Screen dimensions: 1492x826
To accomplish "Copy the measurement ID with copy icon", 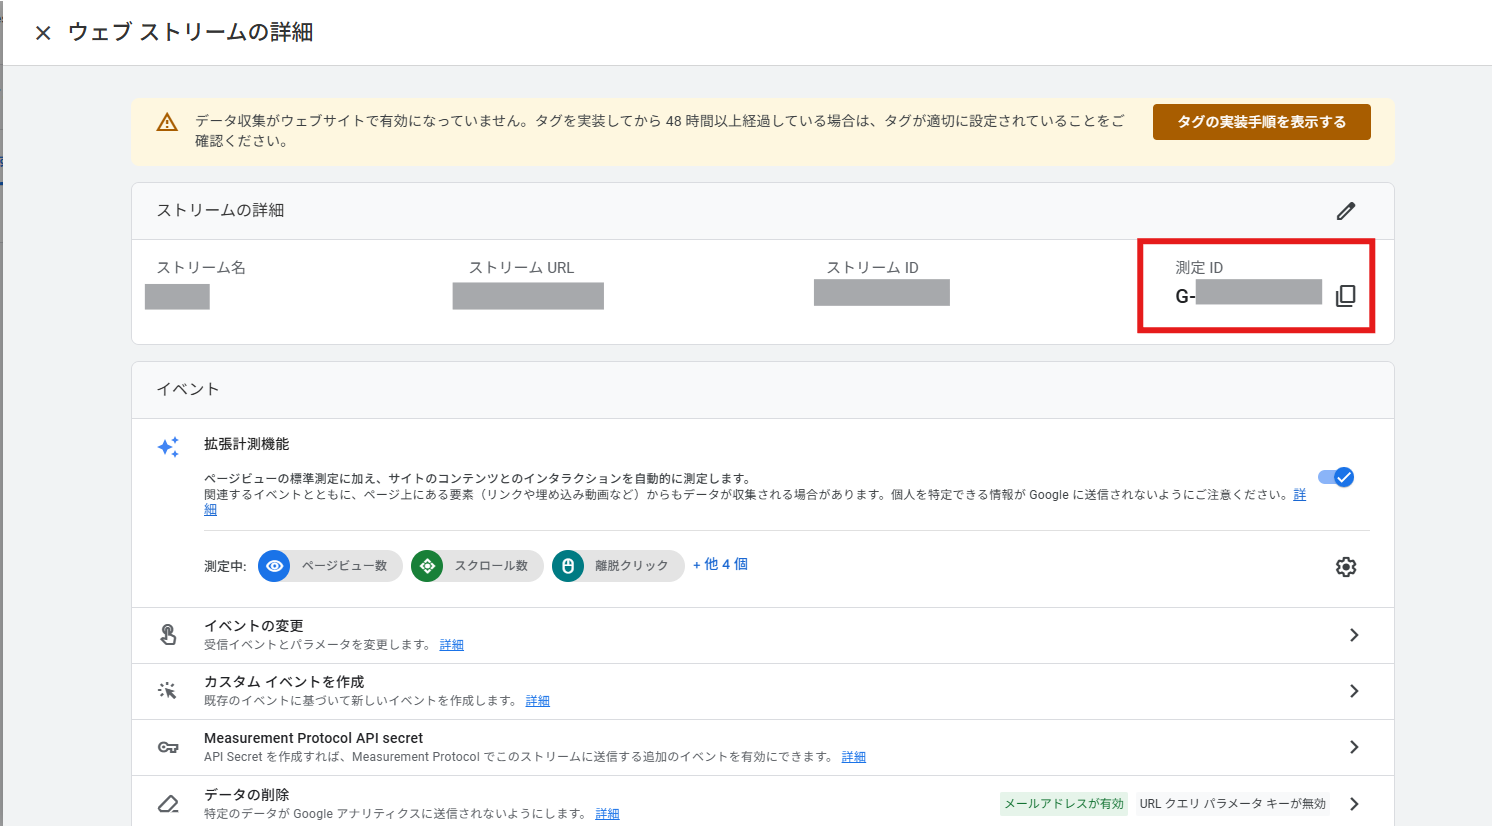I will 1346,296.
